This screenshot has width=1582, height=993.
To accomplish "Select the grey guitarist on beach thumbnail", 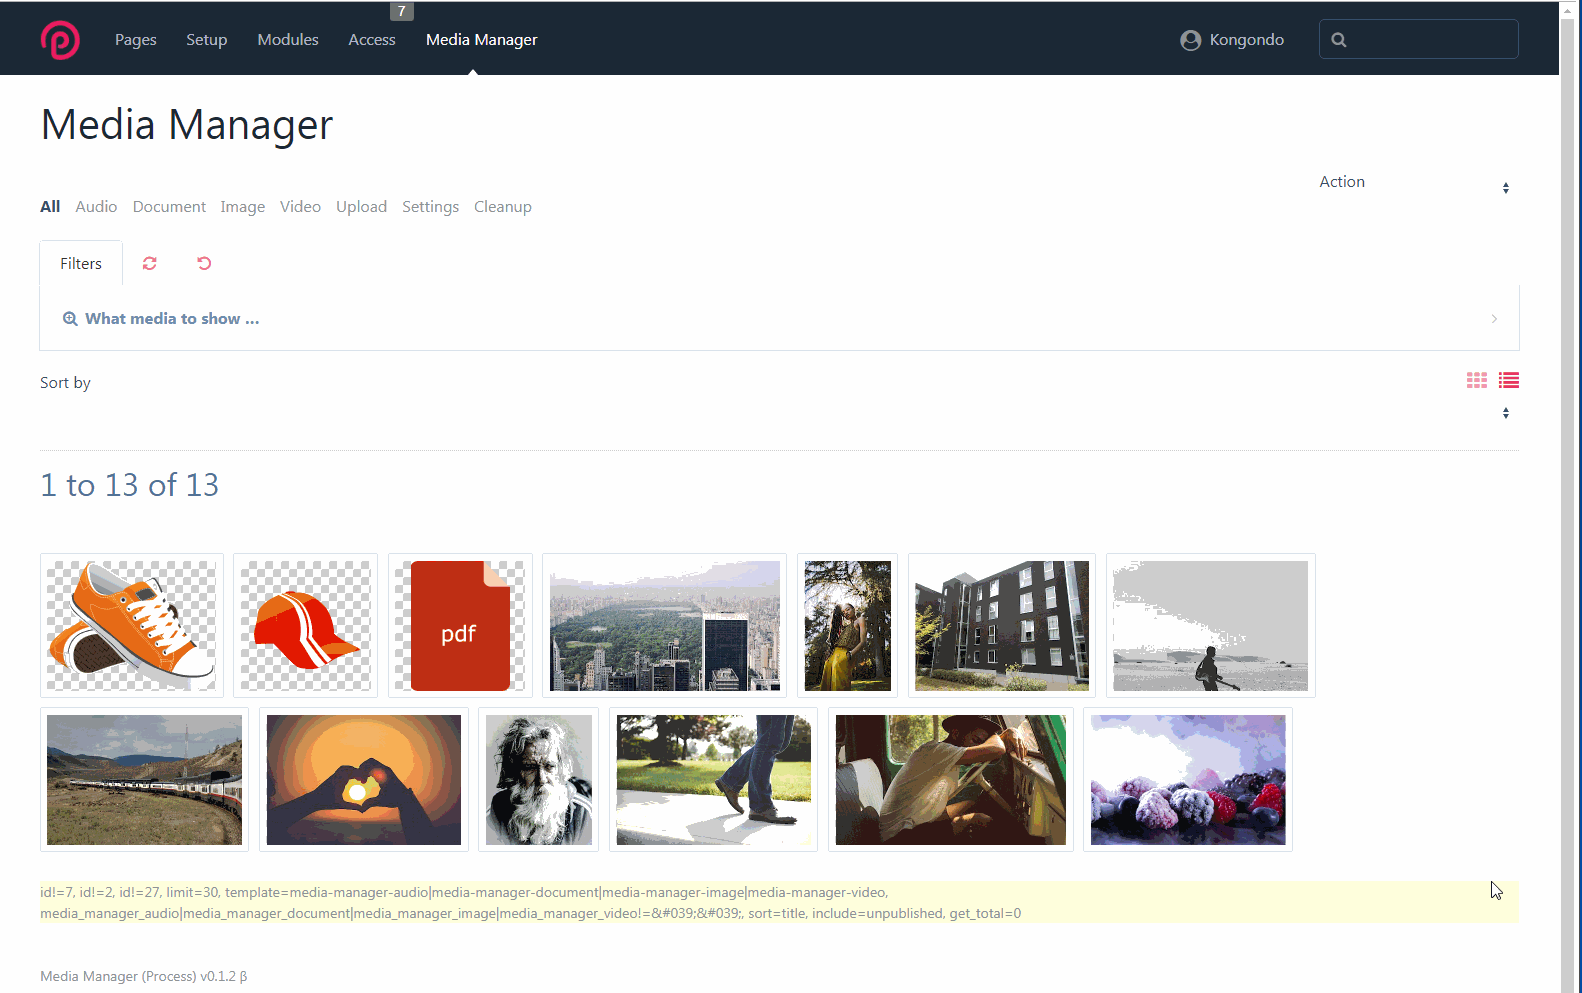I will pyautogui.click(x=1210, y=626).
